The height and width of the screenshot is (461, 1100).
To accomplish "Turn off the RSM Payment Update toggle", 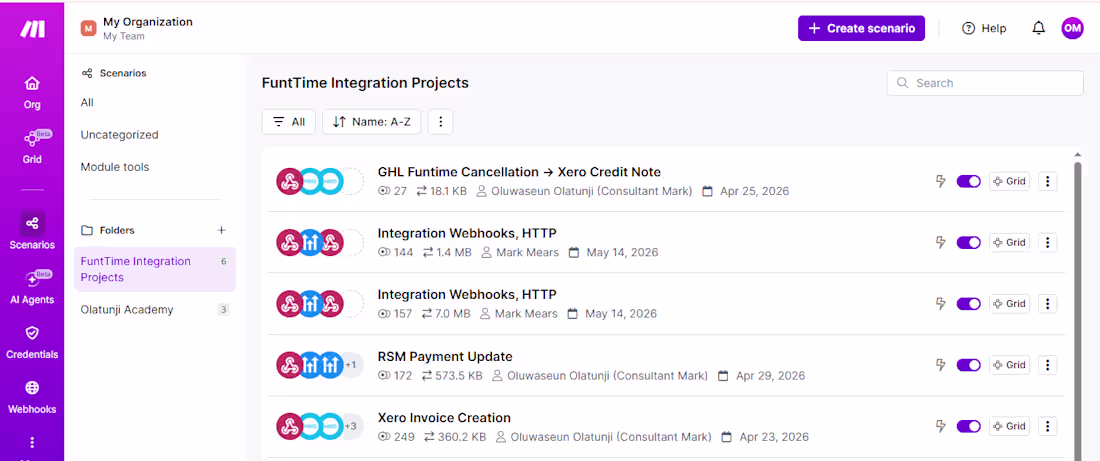I will point(968,365).
